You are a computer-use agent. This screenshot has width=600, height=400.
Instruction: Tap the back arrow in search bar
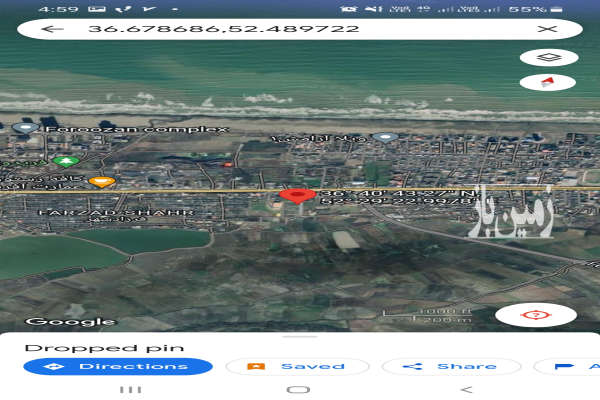click(x=52, y=28)
